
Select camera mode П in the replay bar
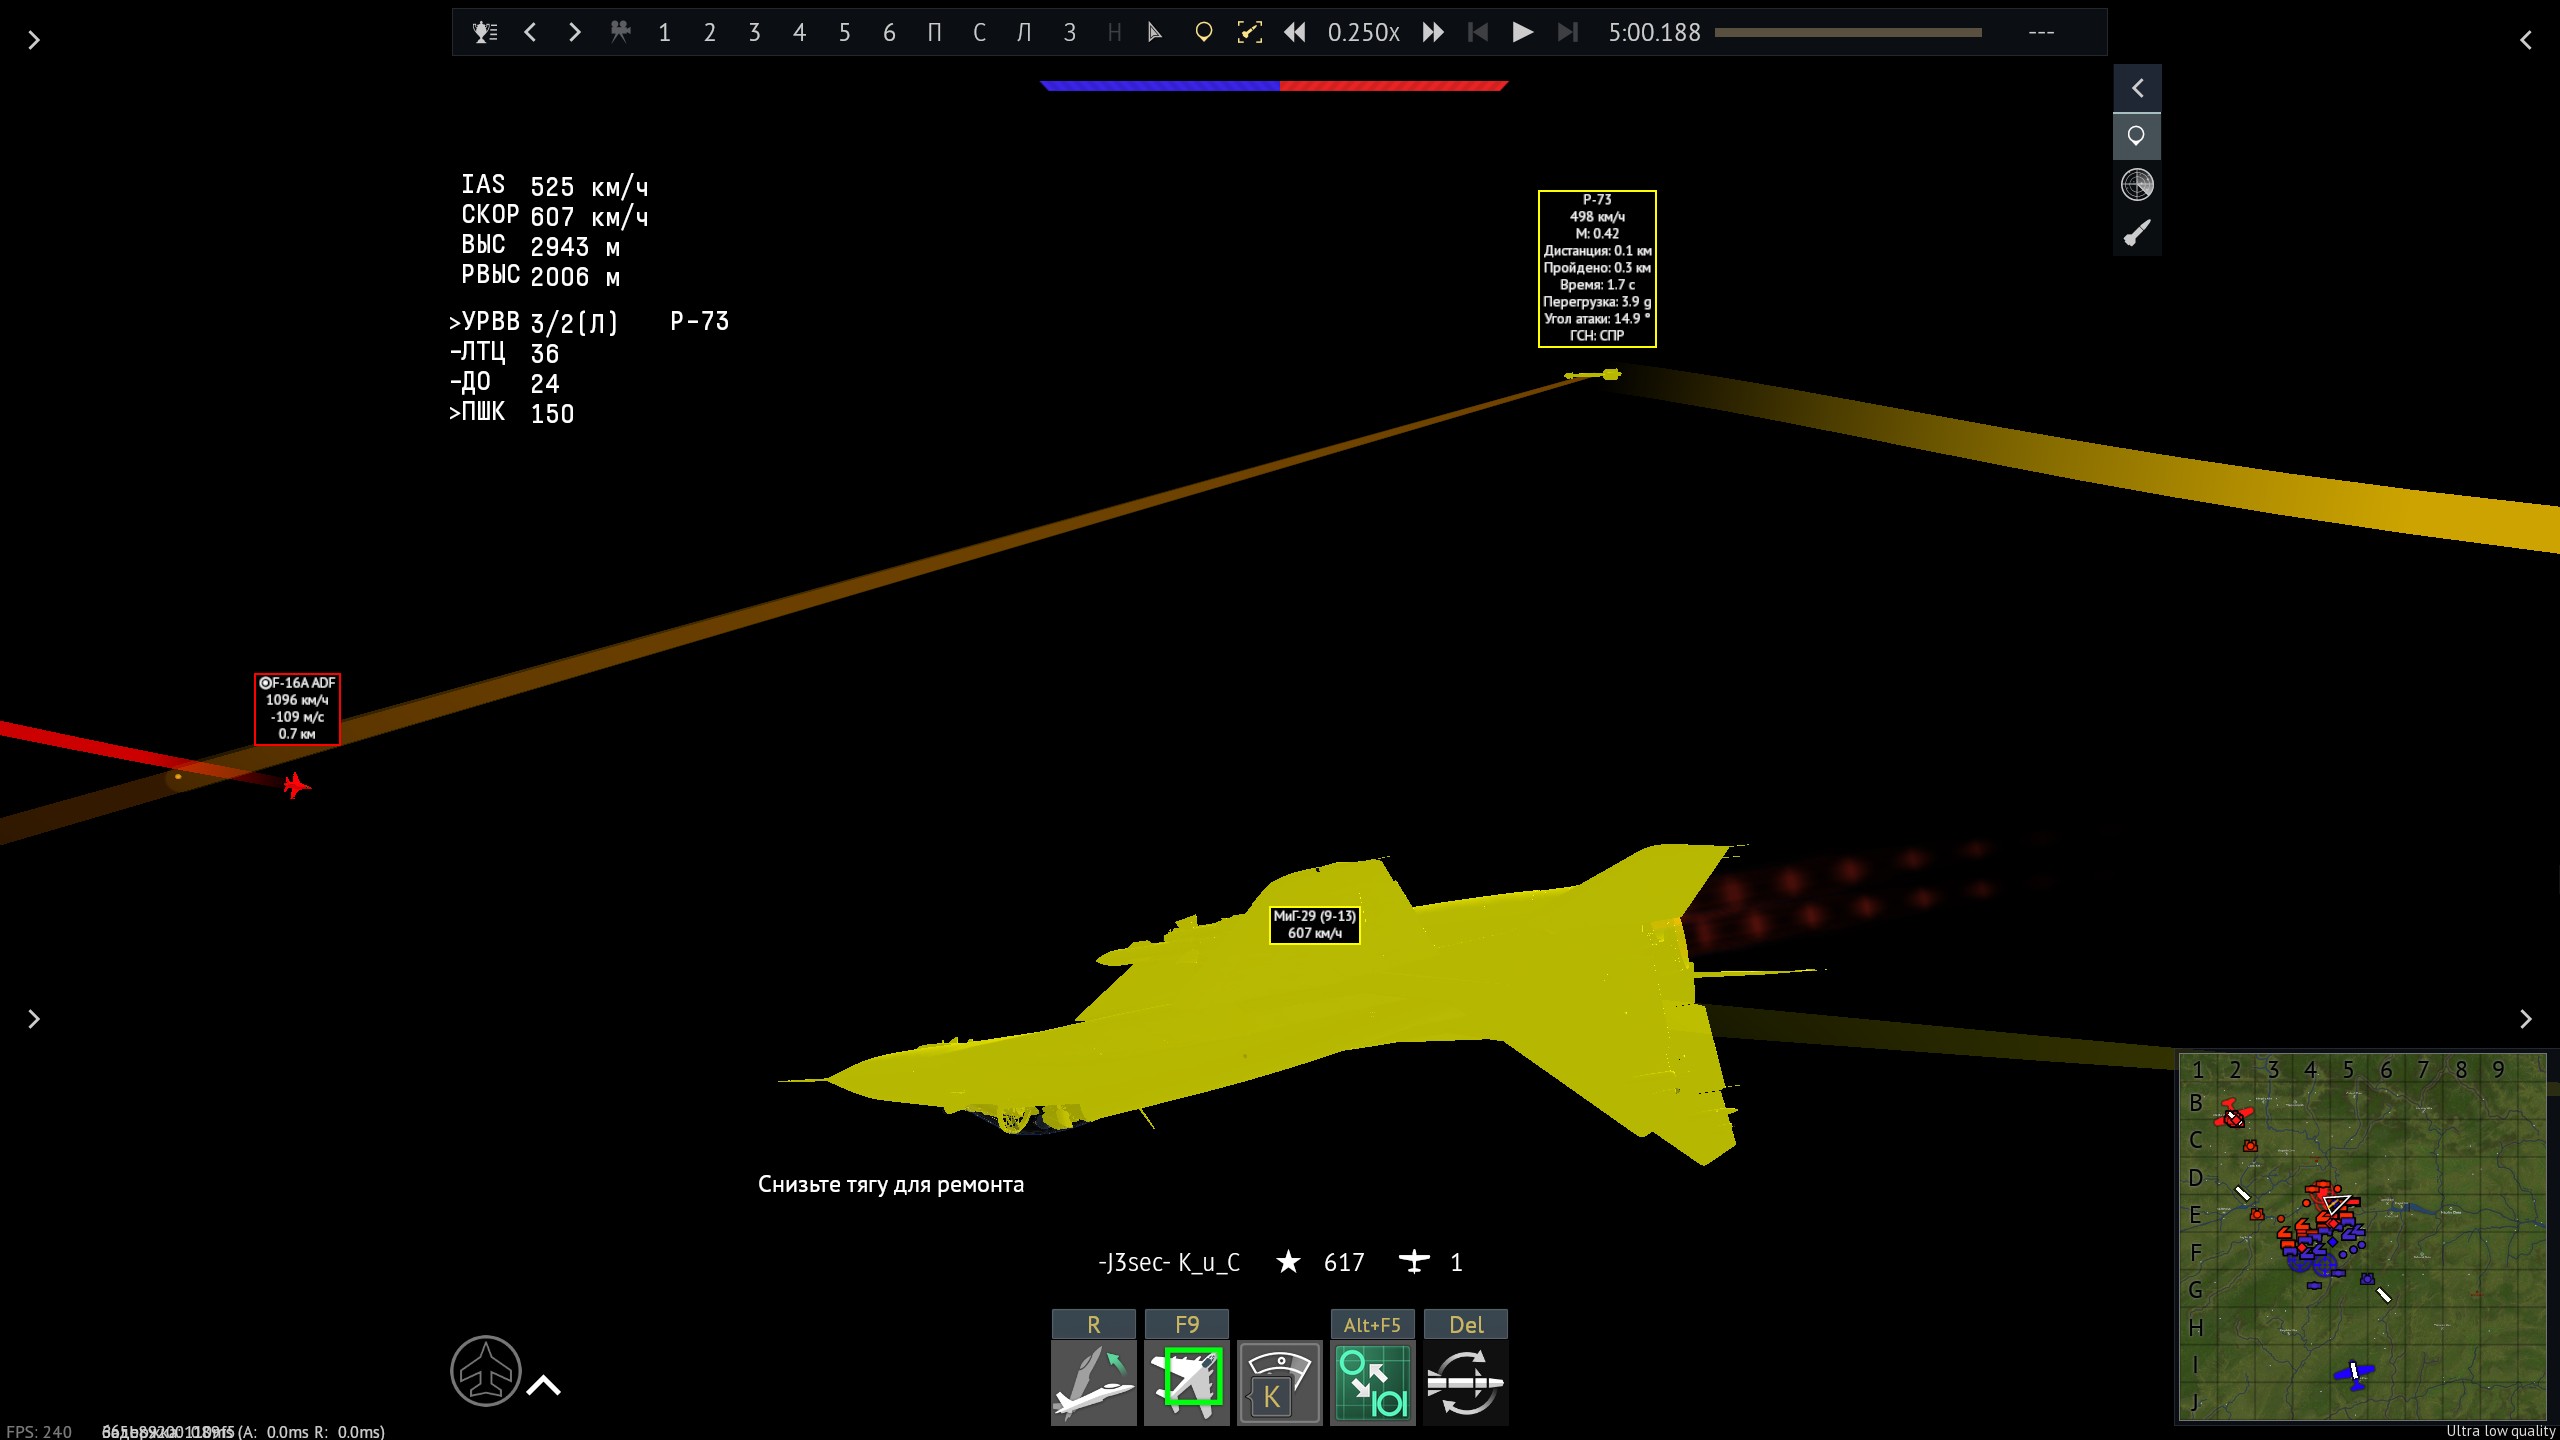click(x=934, y=32)
